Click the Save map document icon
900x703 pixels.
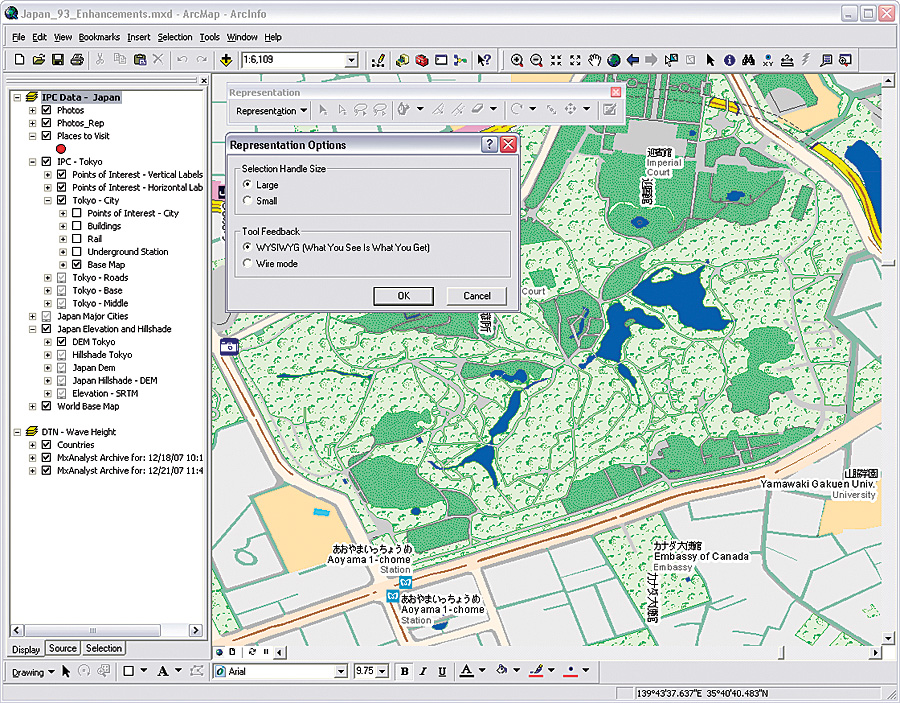(58, 60)
